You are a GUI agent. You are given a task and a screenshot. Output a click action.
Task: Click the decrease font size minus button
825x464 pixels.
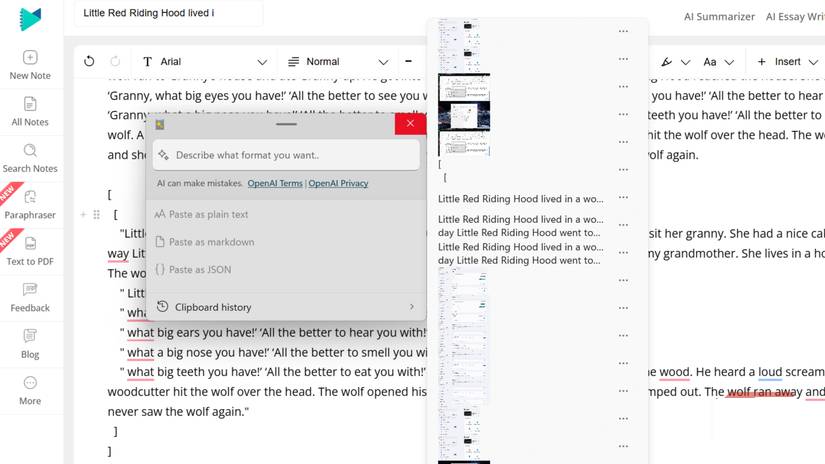pos(408,62)
